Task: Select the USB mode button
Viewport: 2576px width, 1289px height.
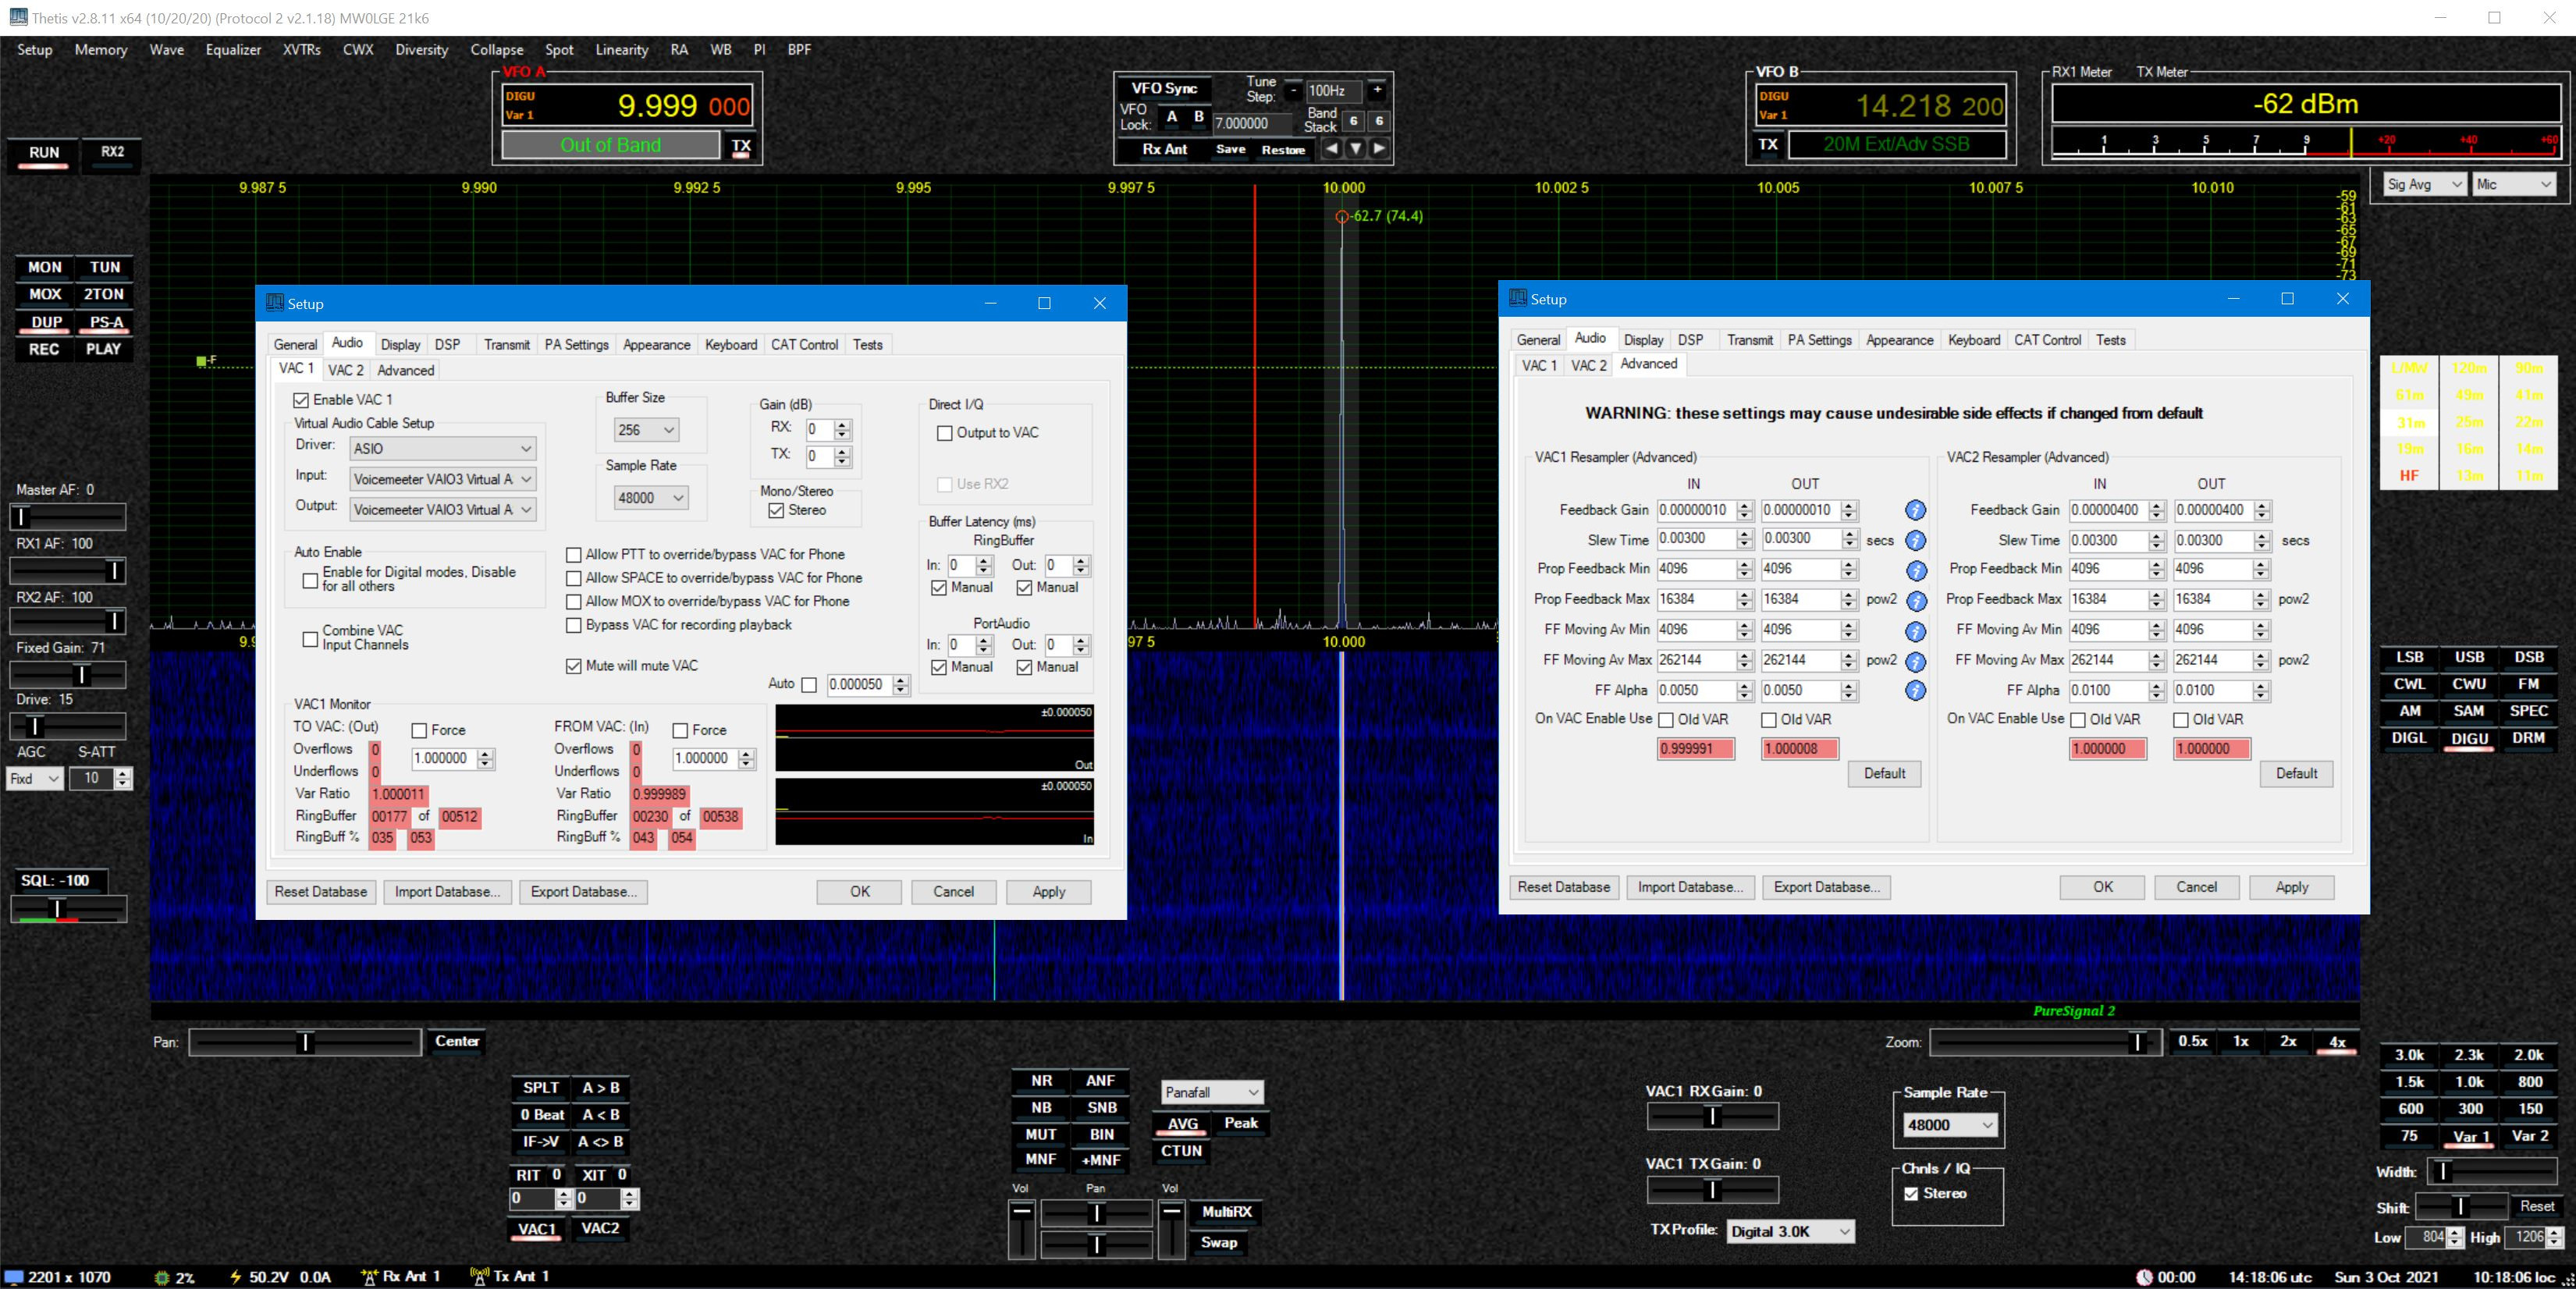Action: [x=2468, y=657]
